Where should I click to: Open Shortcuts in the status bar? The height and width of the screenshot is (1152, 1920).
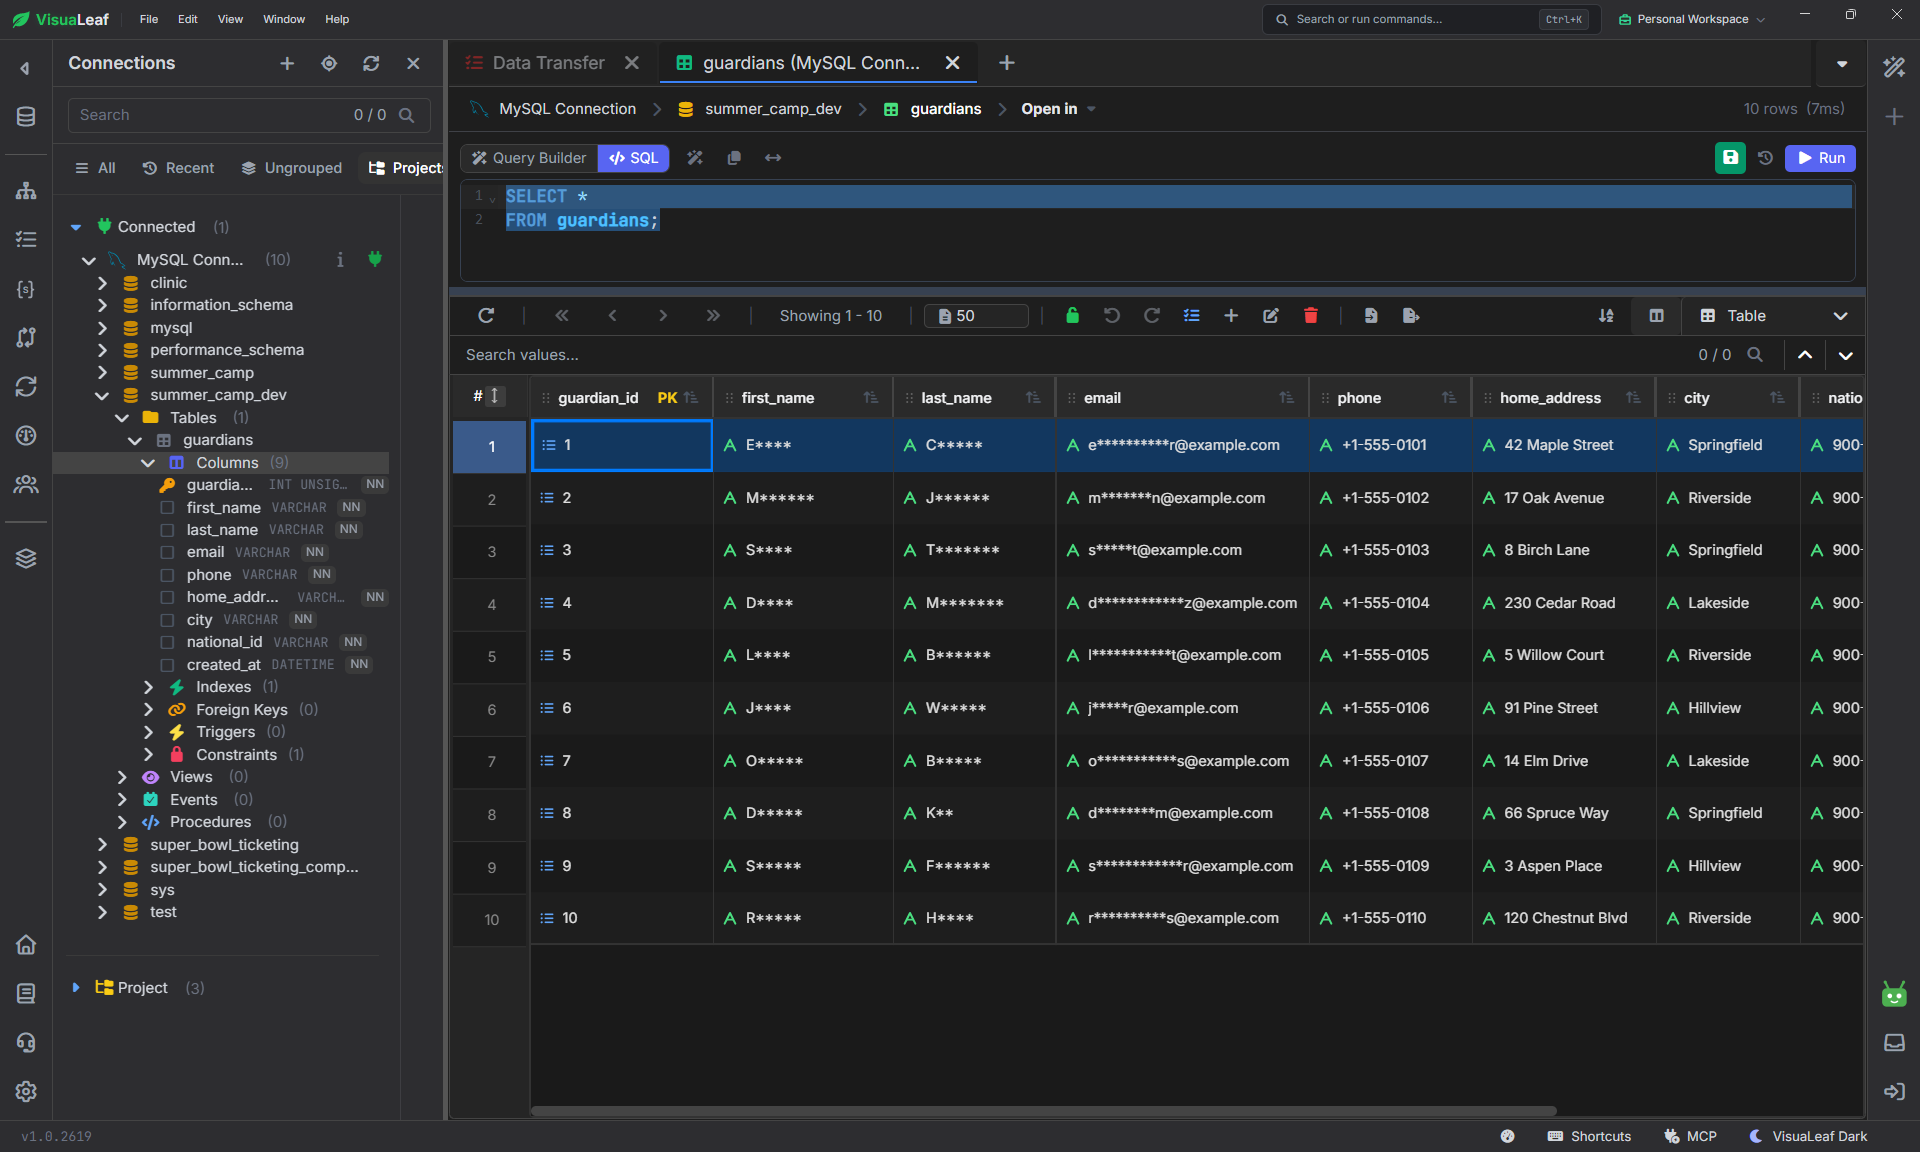point(1589,1136)
